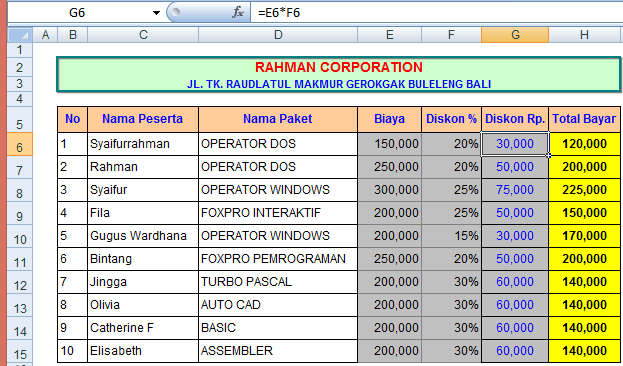Viewport: 623px width, 366px height.
Task: Click the fill handle of cell G6
Action: pos(549,155)
